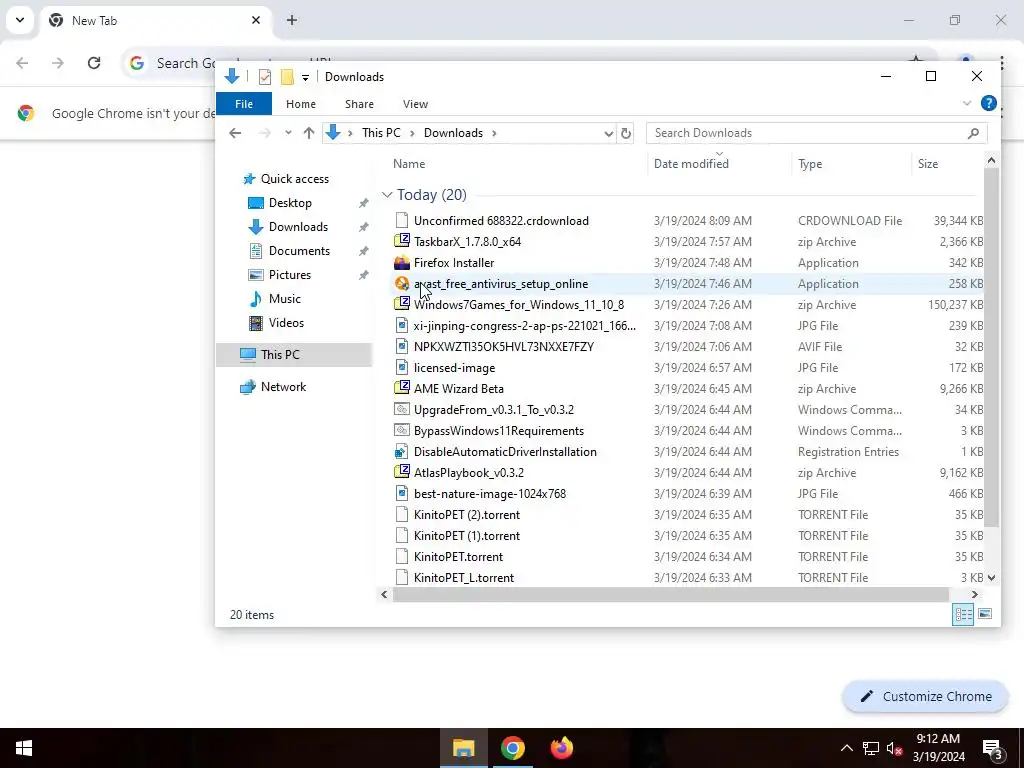Select TaskbarX_1.7.8.0_x64 zip archive icon

[x=402, y=241]
